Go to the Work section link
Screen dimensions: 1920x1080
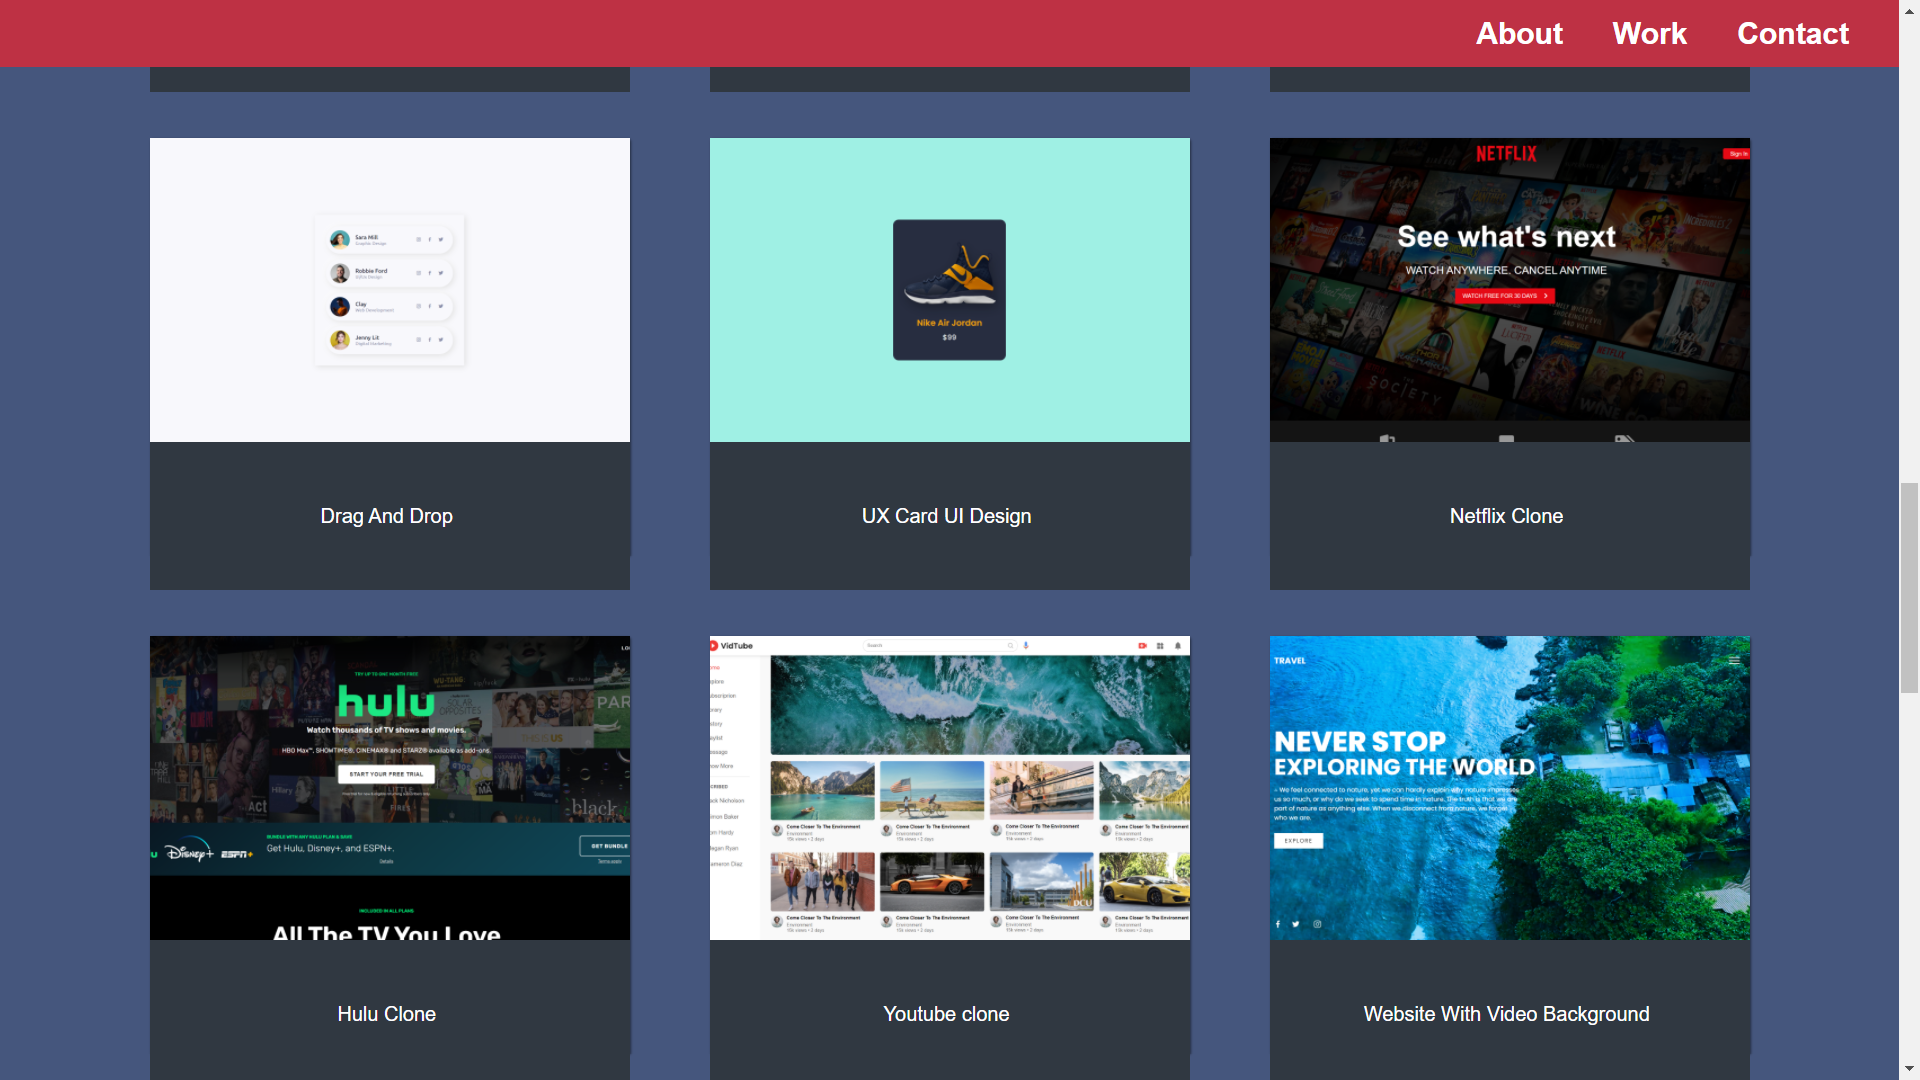(x=1649, y=33)
